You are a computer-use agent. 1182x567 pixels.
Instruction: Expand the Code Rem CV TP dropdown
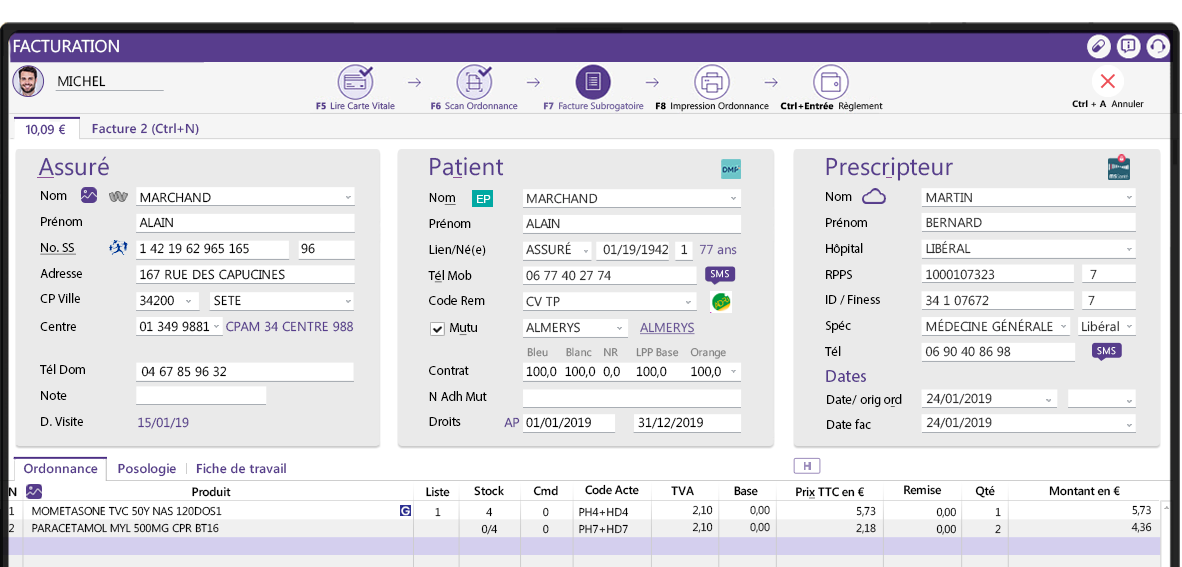coord(688,302)
